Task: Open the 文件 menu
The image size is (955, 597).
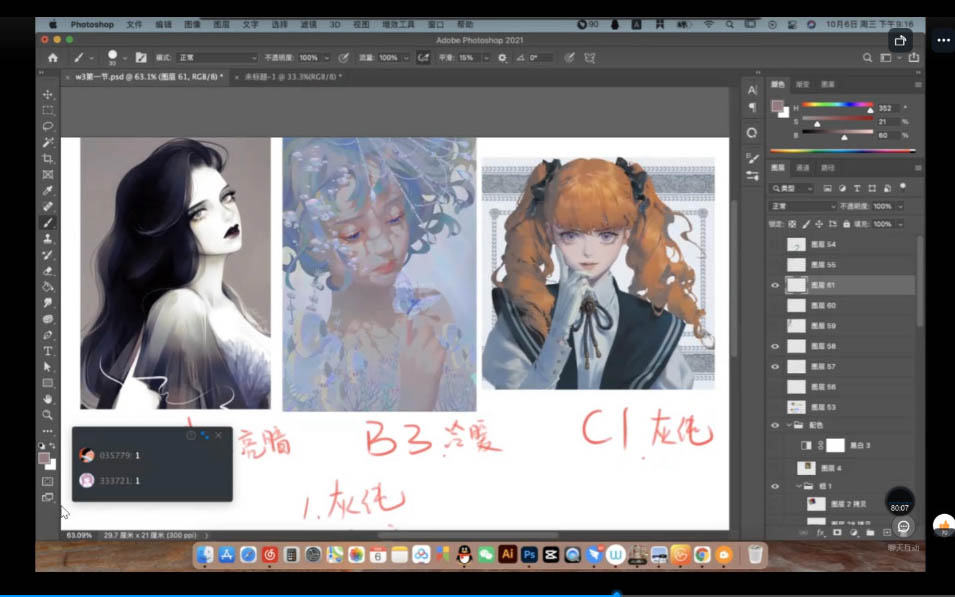Action: 134,24
